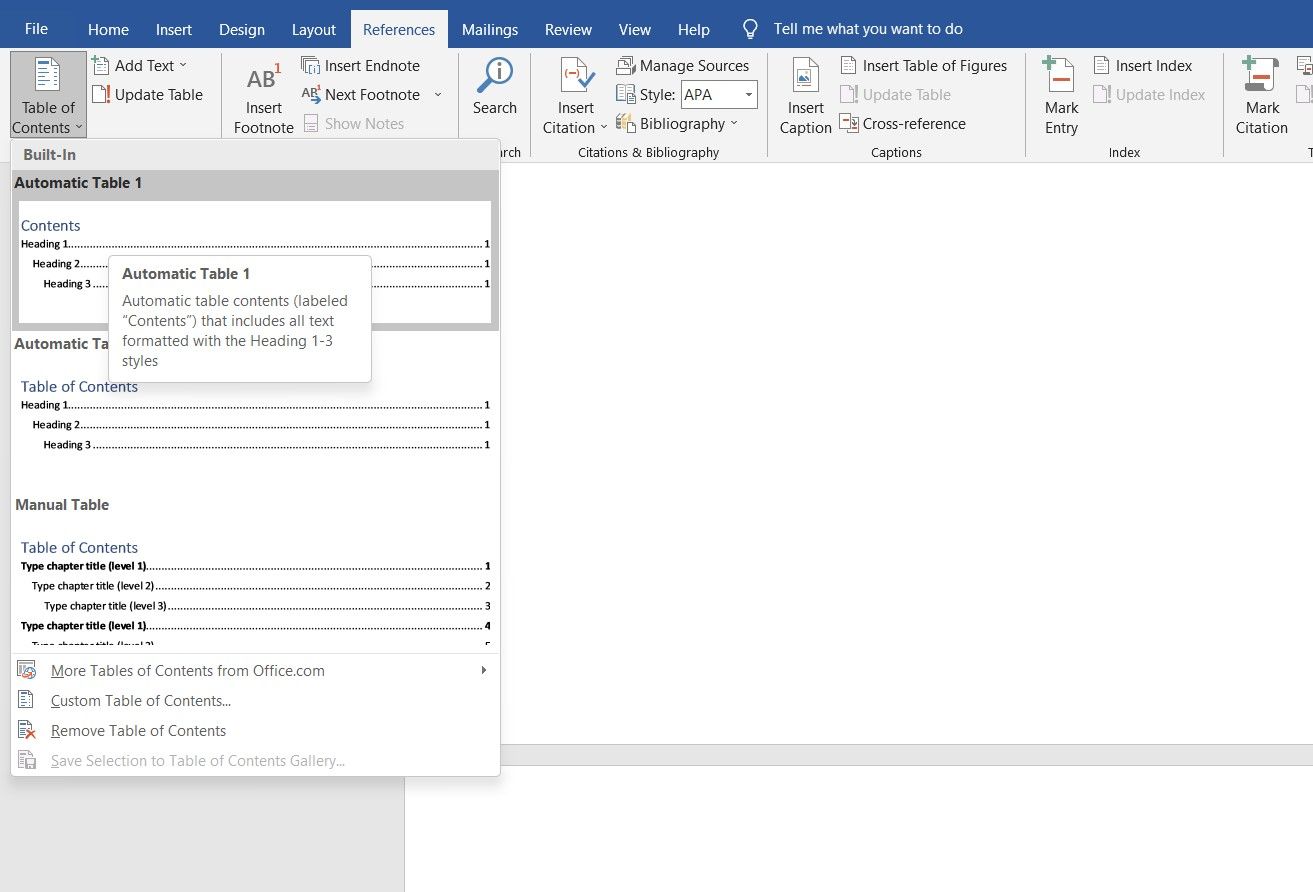Go to the Design tab
1313x892 pixels.
(x=241, y=29)
